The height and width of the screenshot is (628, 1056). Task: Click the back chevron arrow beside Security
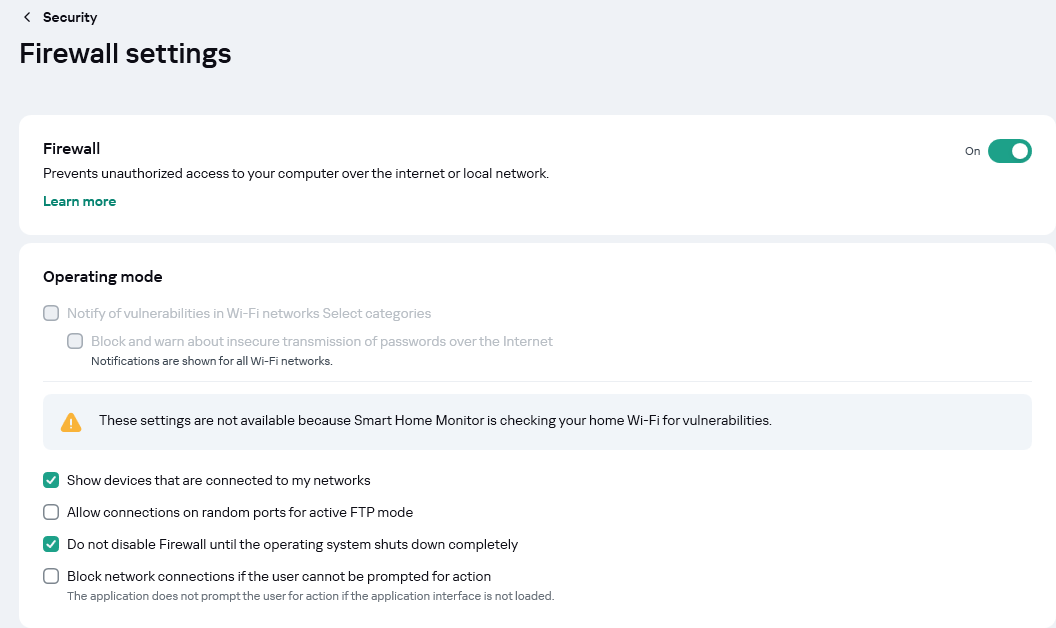pos(27,17)
